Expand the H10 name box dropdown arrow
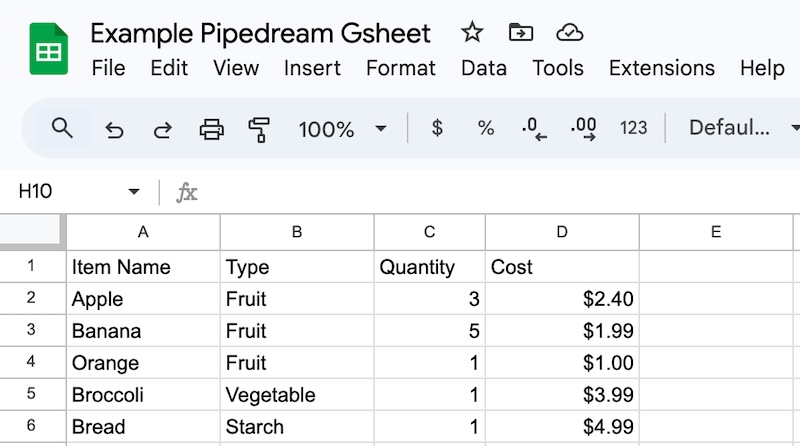800x446 pixels. [x=134, y=192]
